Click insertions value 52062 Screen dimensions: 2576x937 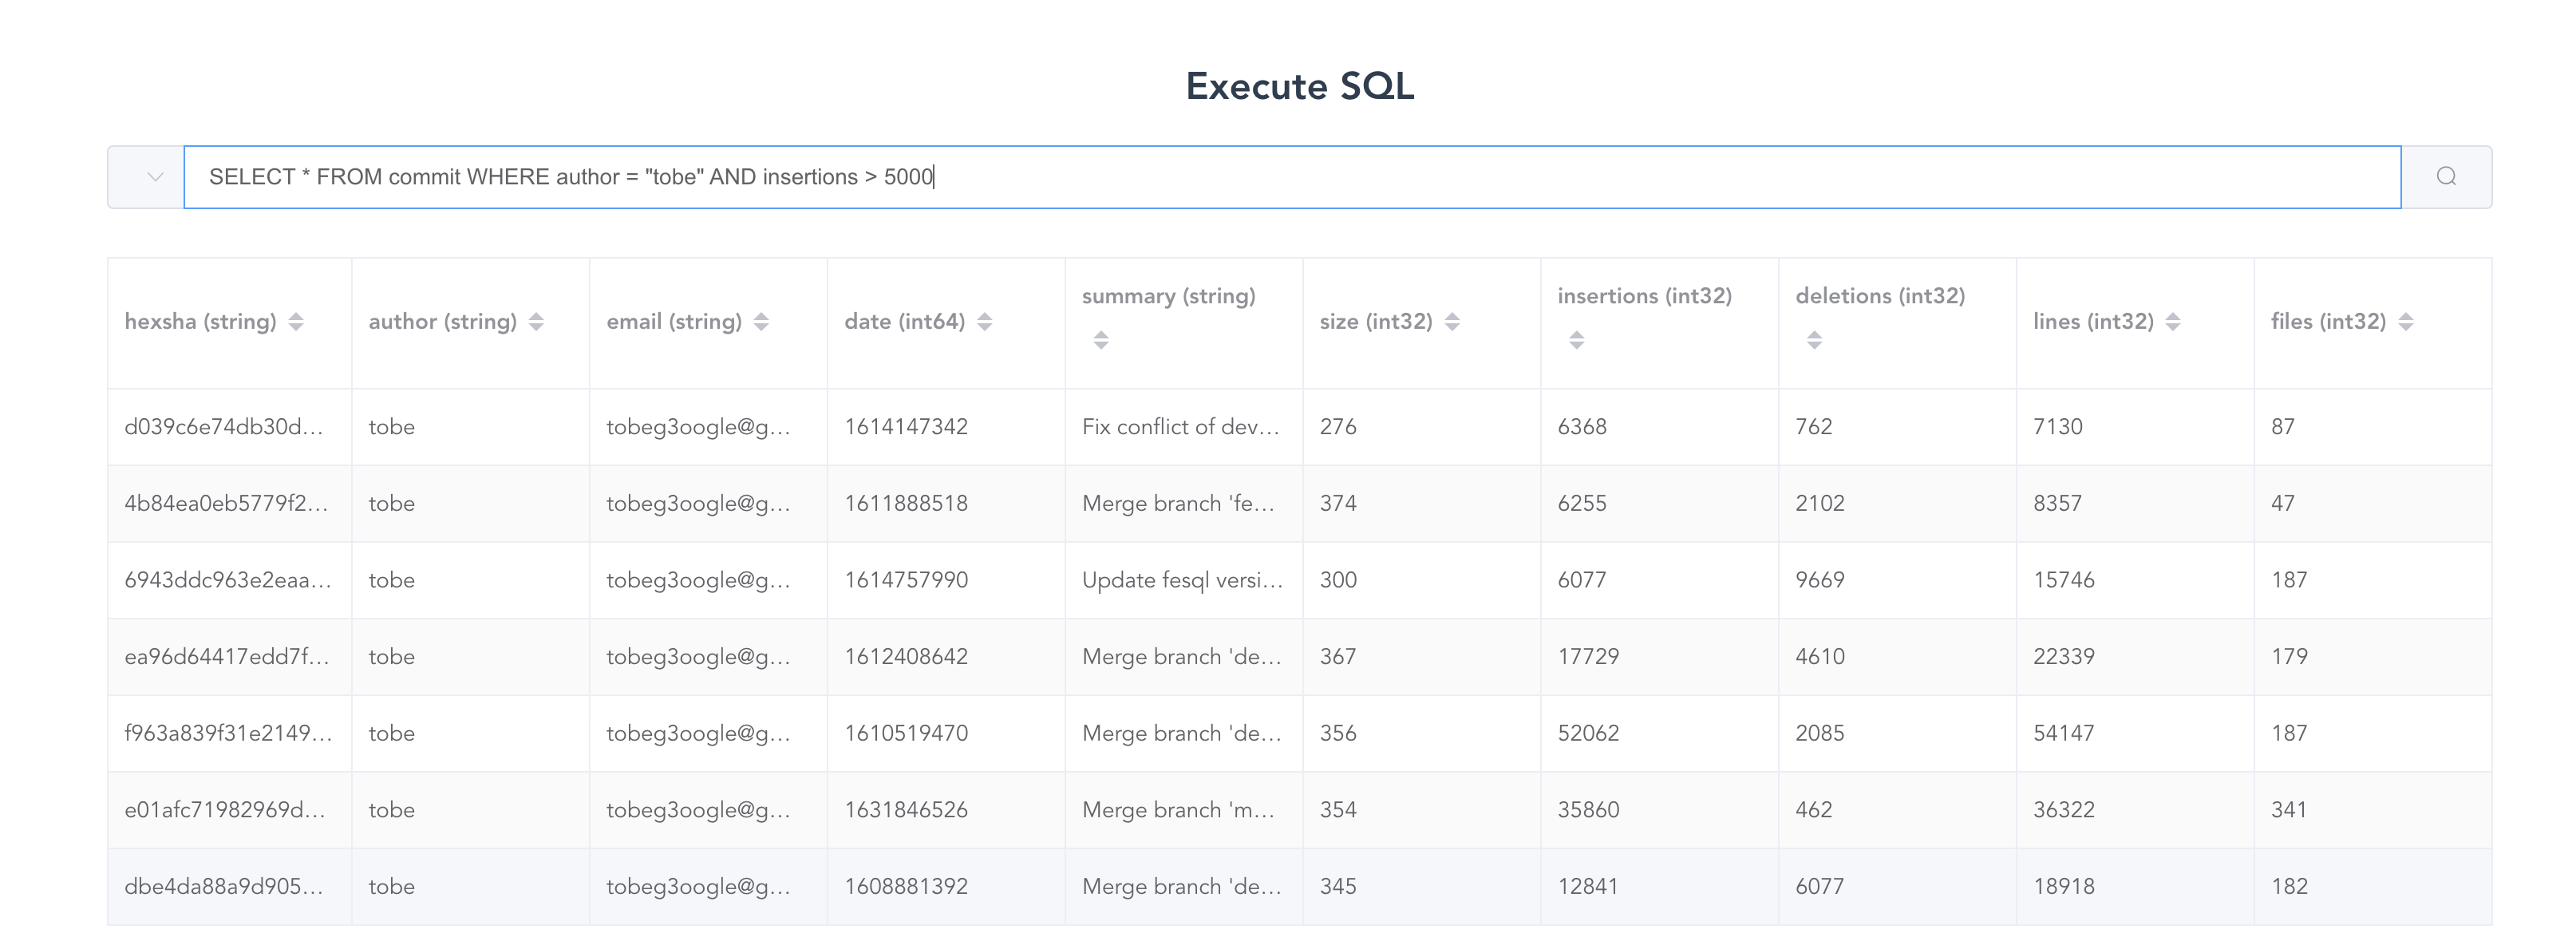click(x=1588, y=733)
